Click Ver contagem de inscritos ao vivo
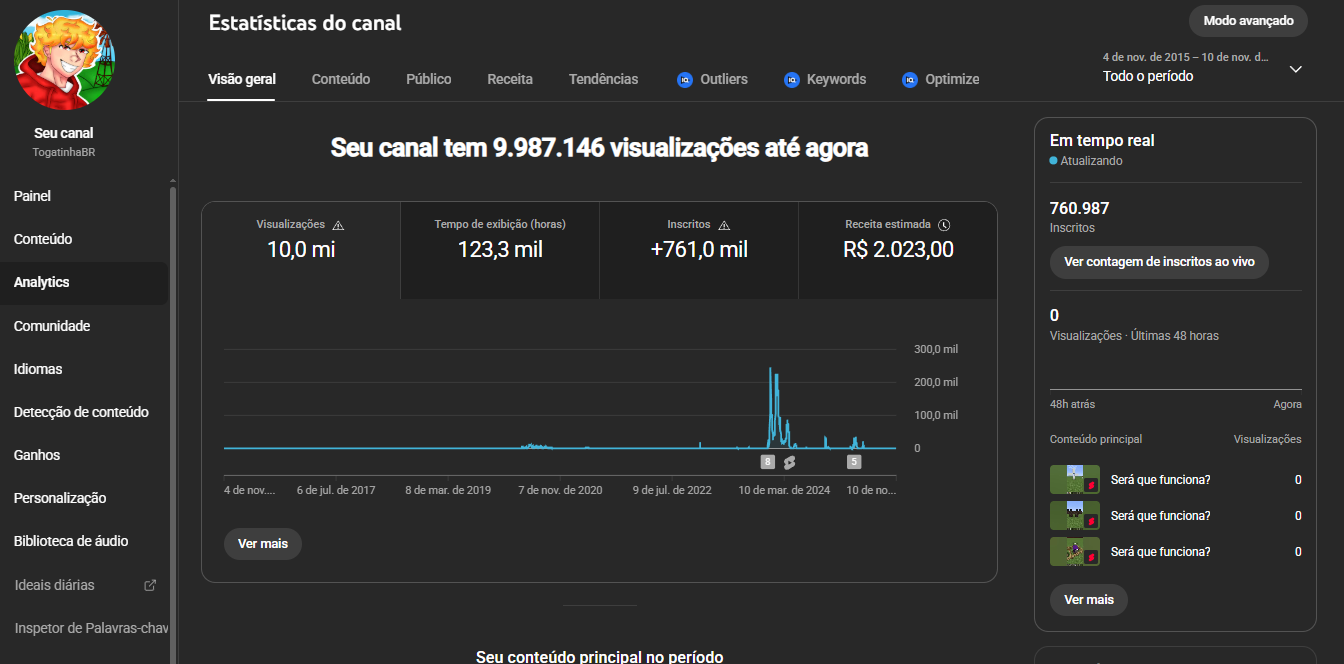 coord(1159,262)
